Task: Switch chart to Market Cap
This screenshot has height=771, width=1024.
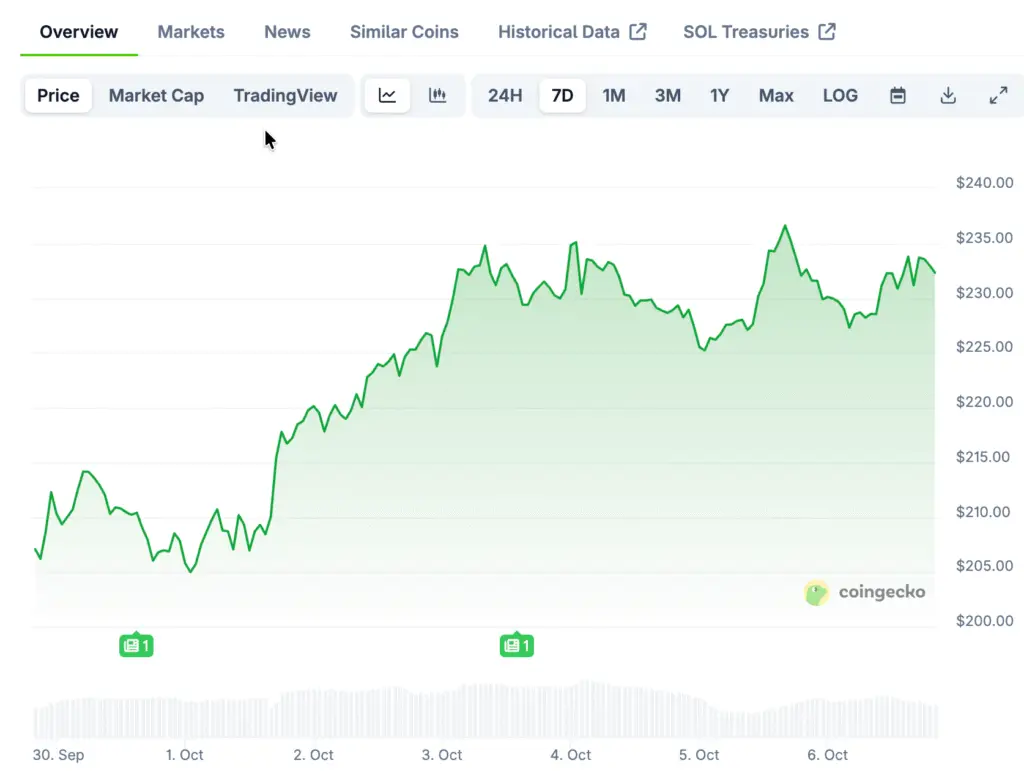Action: (x=156, y=96)
